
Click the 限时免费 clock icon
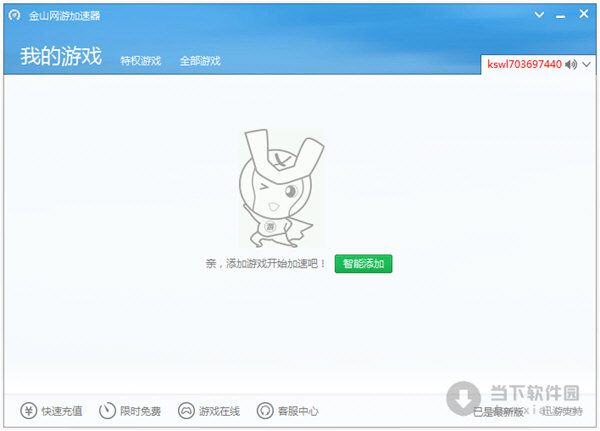[x=107, y=411]
